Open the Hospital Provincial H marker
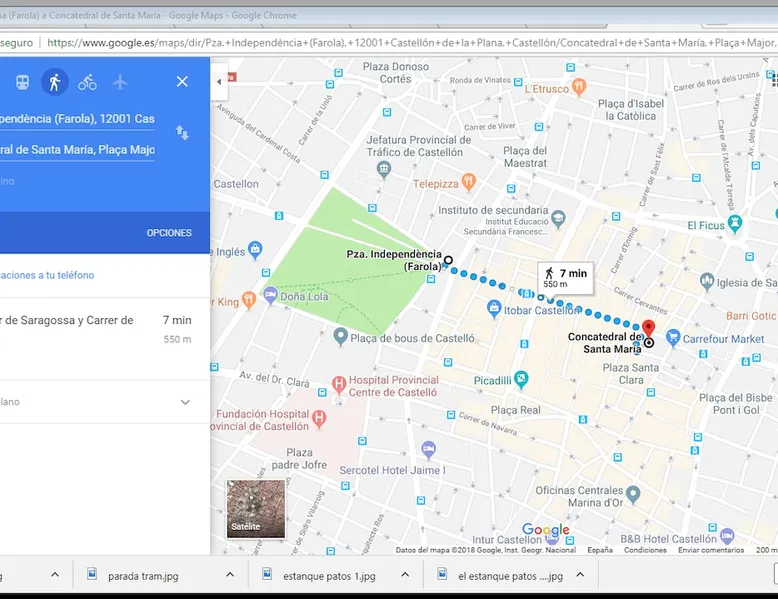This screenshot has width=778, height=599. pyautogui.click(x=339, y=384)
